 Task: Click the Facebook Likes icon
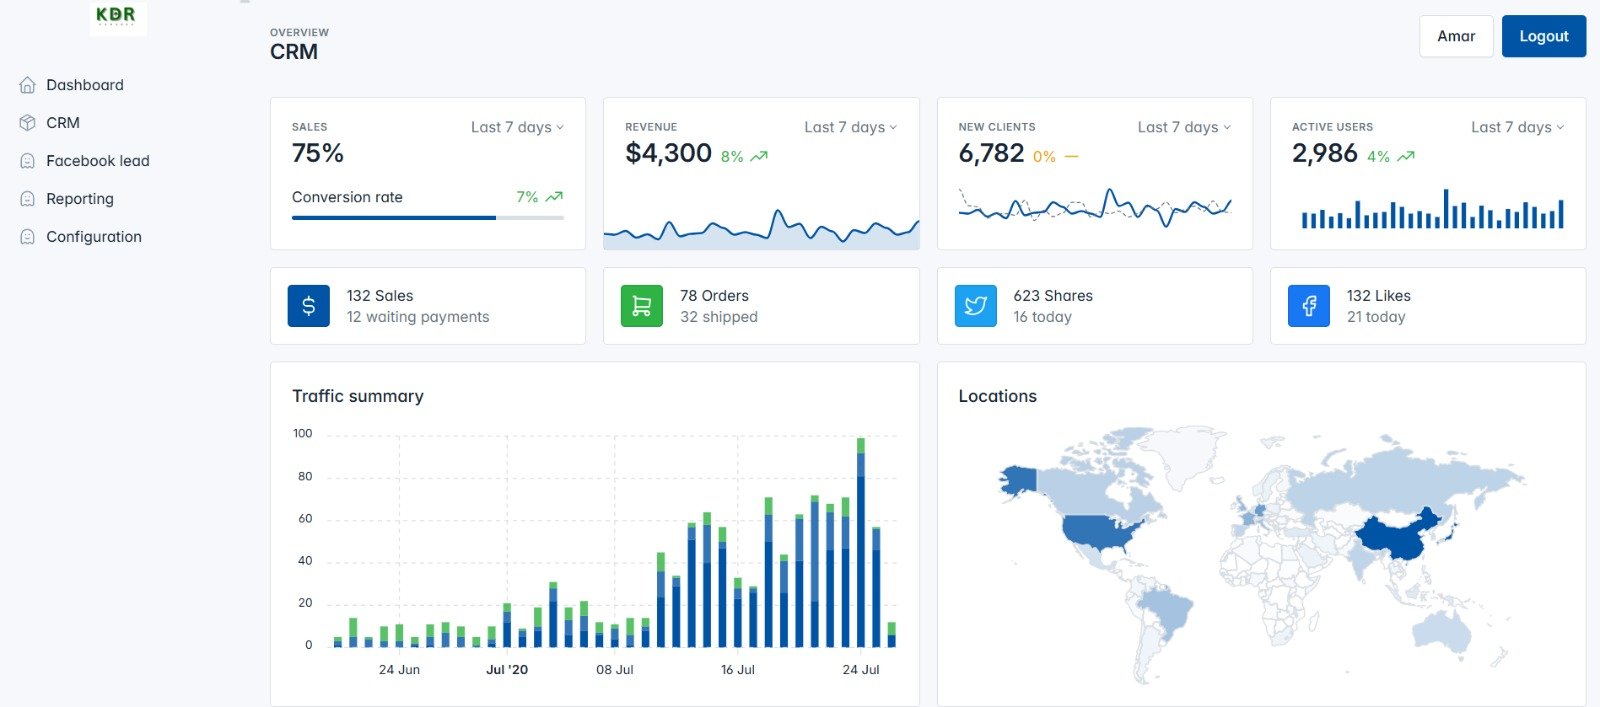1308,306
